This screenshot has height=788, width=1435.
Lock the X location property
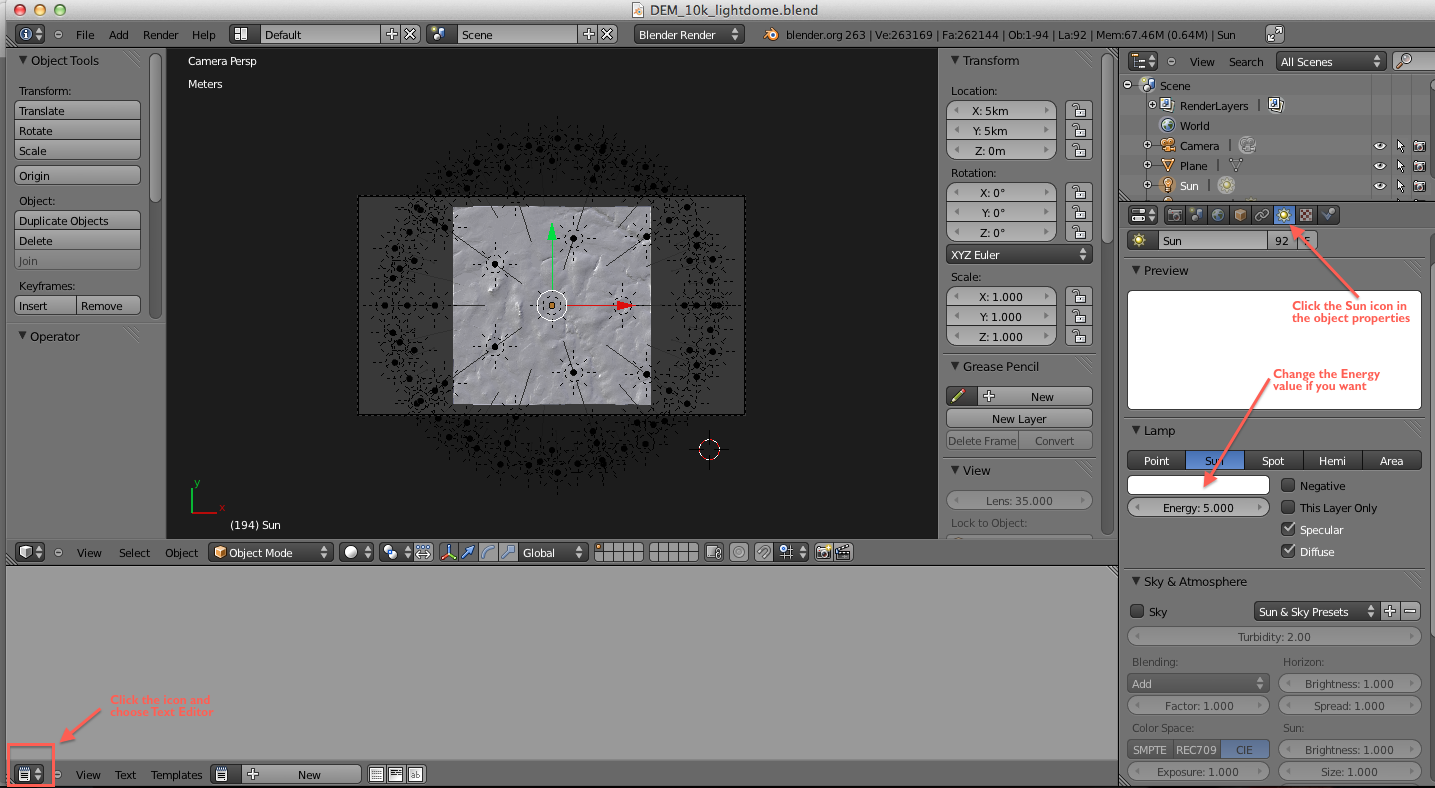1077,110
